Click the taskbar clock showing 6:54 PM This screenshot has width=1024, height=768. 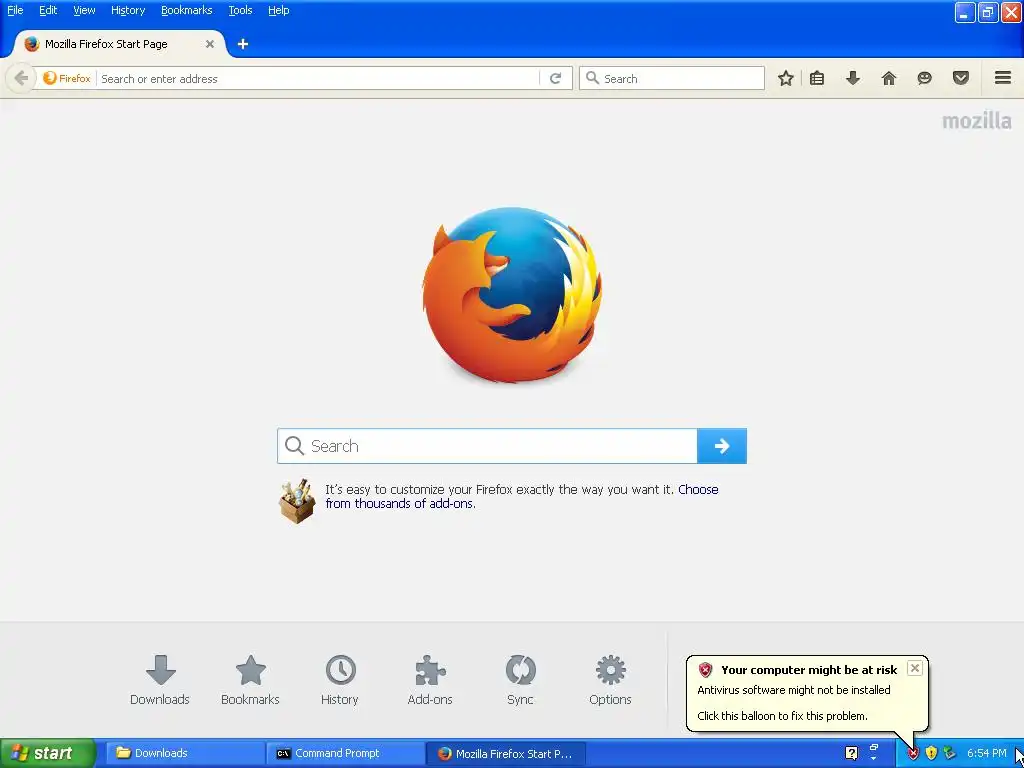(x=986, y=754)
